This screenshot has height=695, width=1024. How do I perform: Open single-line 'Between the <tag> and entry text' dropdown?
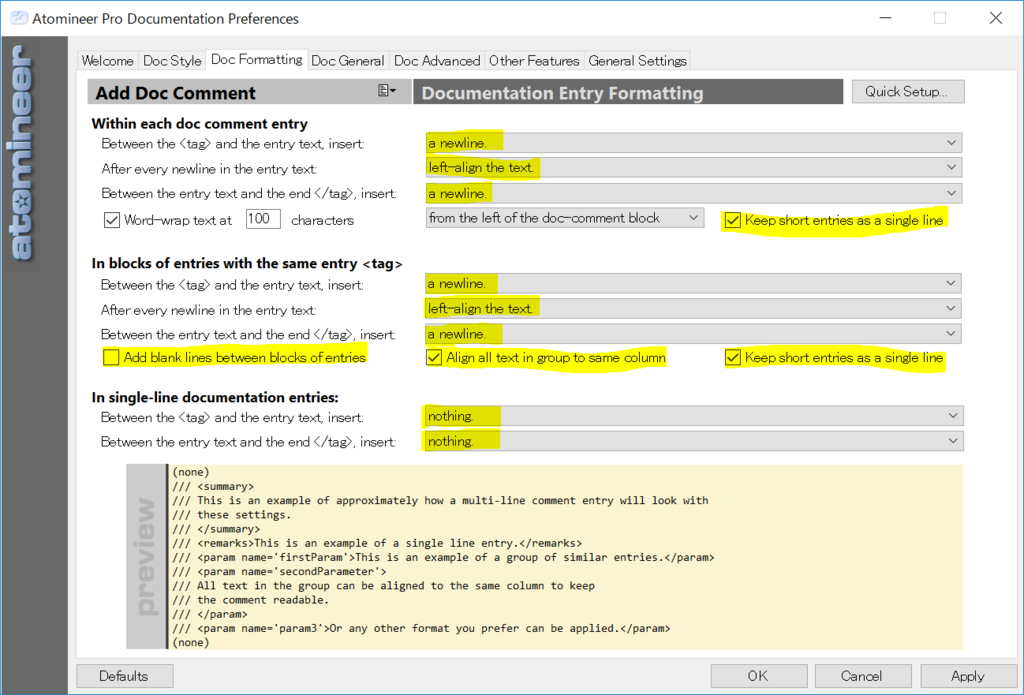point(694,416)
